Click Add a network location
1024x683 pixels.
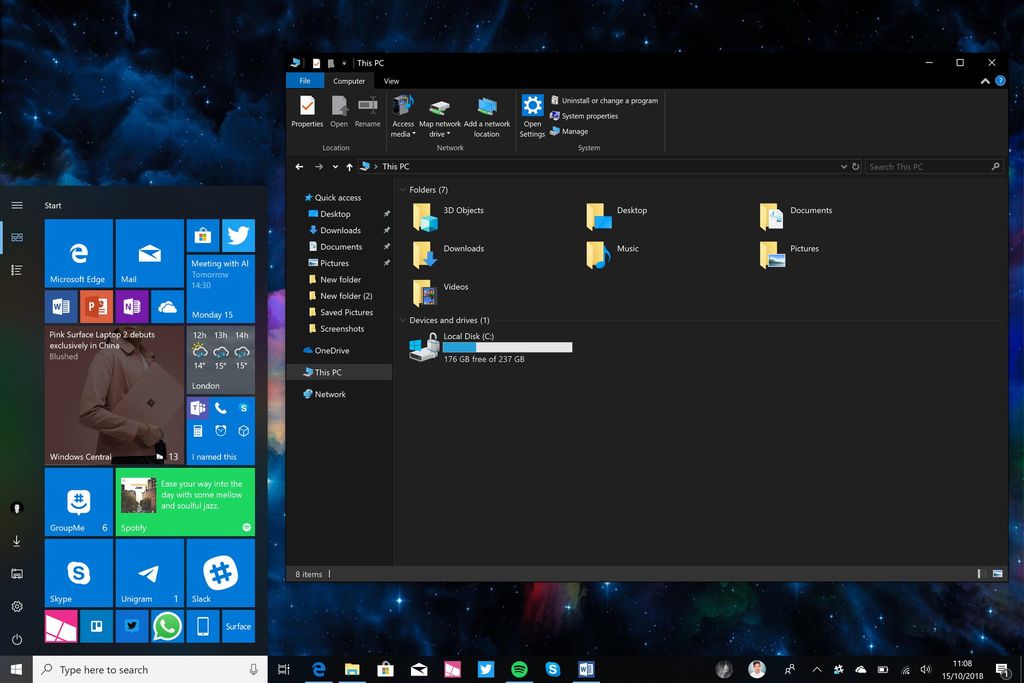tap(487, 110)
